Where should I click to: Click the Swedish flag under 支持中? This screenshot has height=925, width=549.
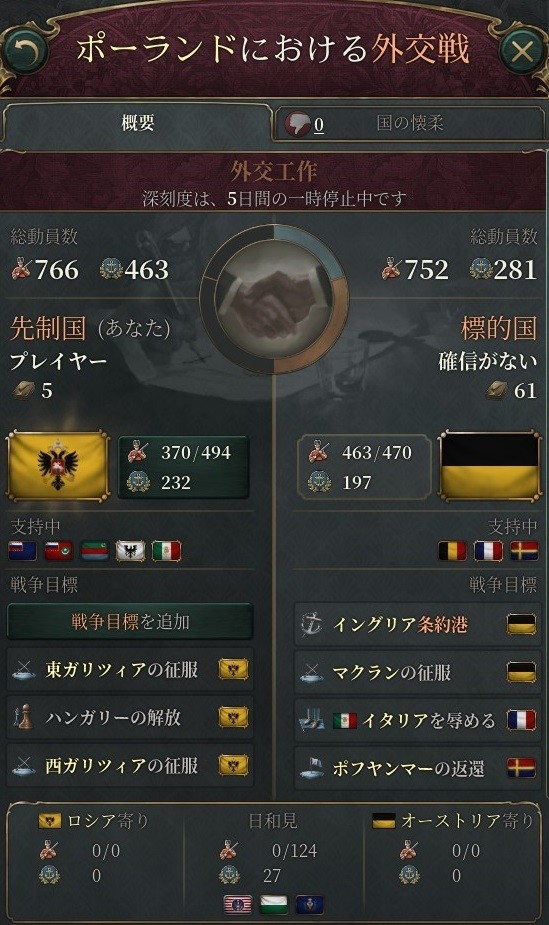[524, 551]
